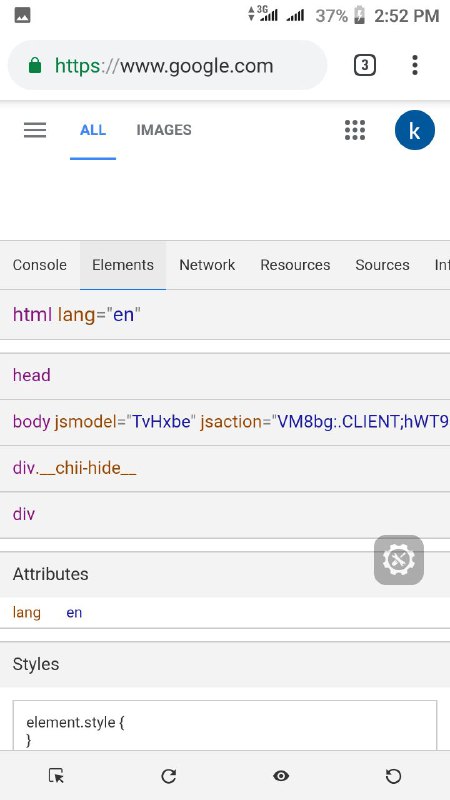Open the Sources tab

(382, 265)
